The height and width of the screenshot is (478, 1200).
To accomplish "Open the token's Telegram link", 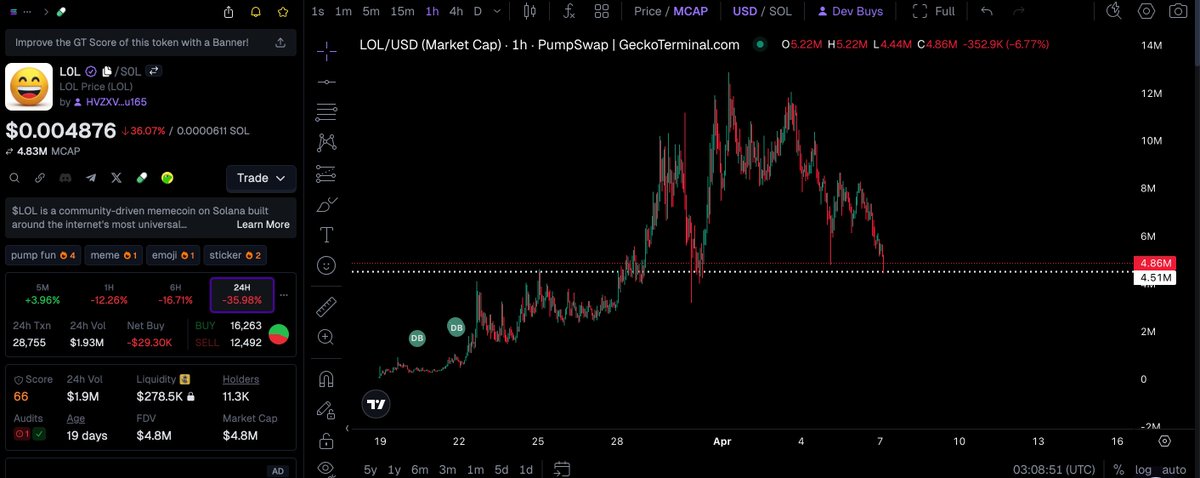I will (91, 177).
